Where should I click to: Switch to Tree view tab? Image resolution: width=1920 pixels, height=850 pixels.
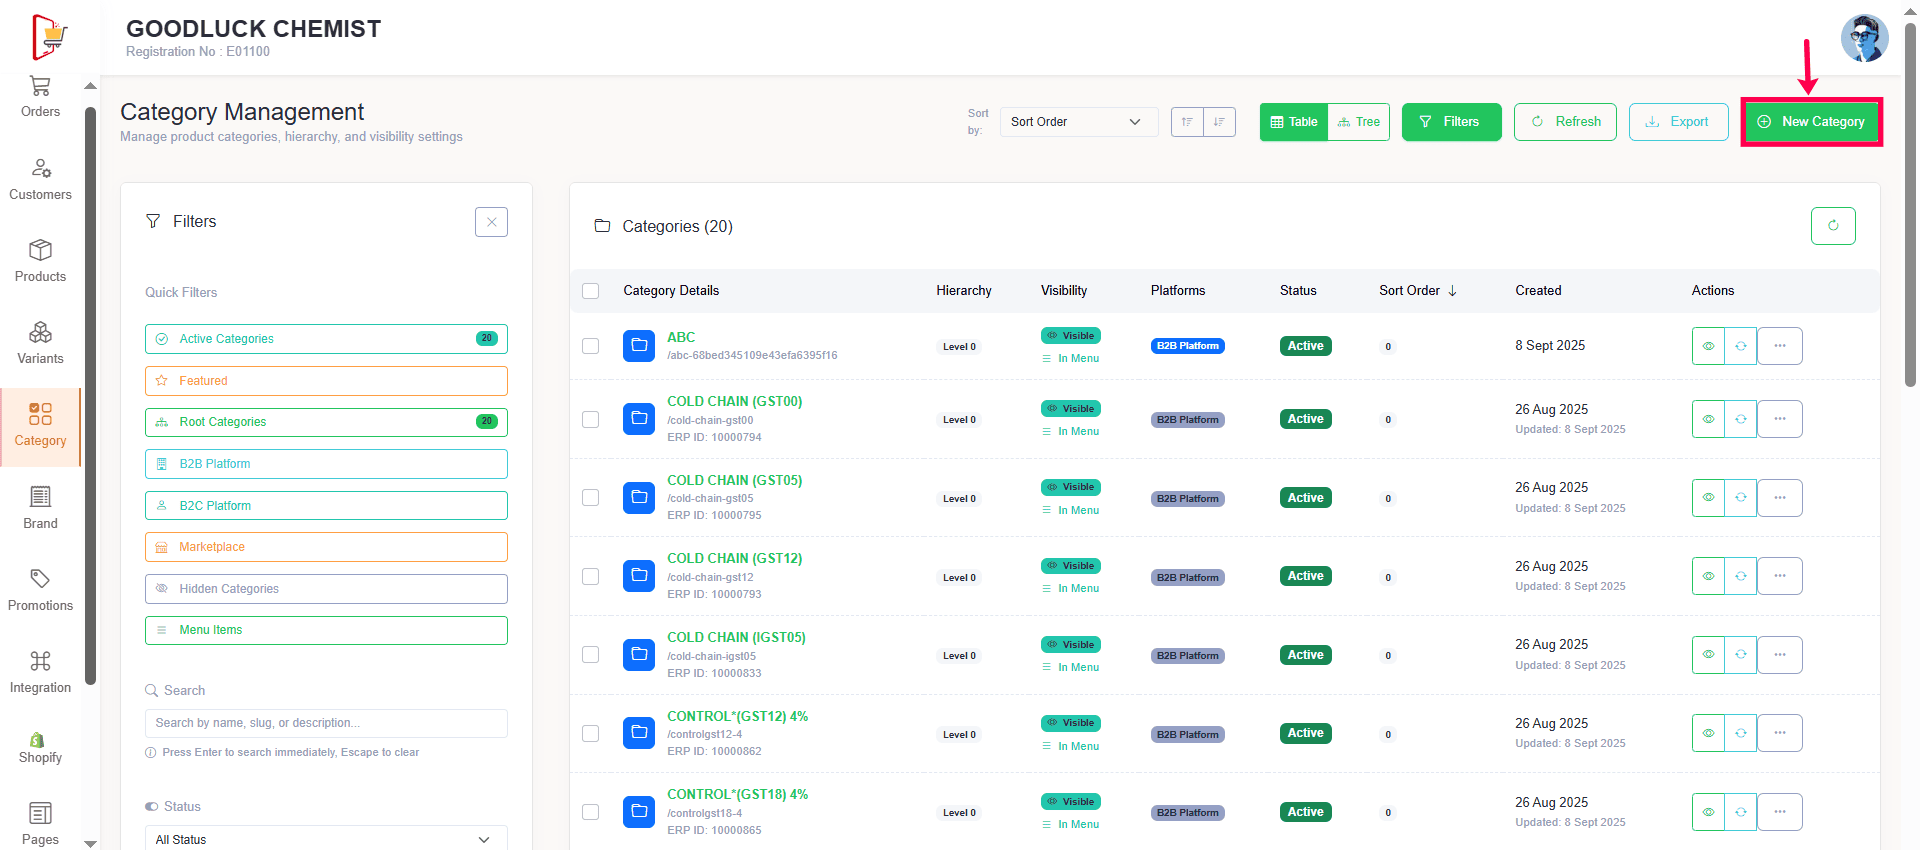coord(1359,122)
